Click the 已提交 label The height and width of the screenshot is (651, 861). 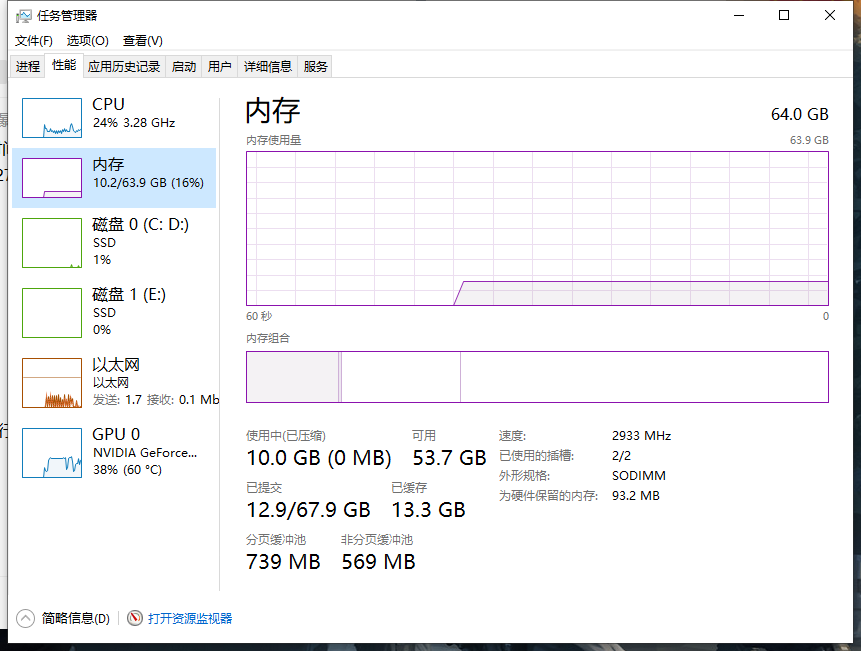[x=264, y=487]
